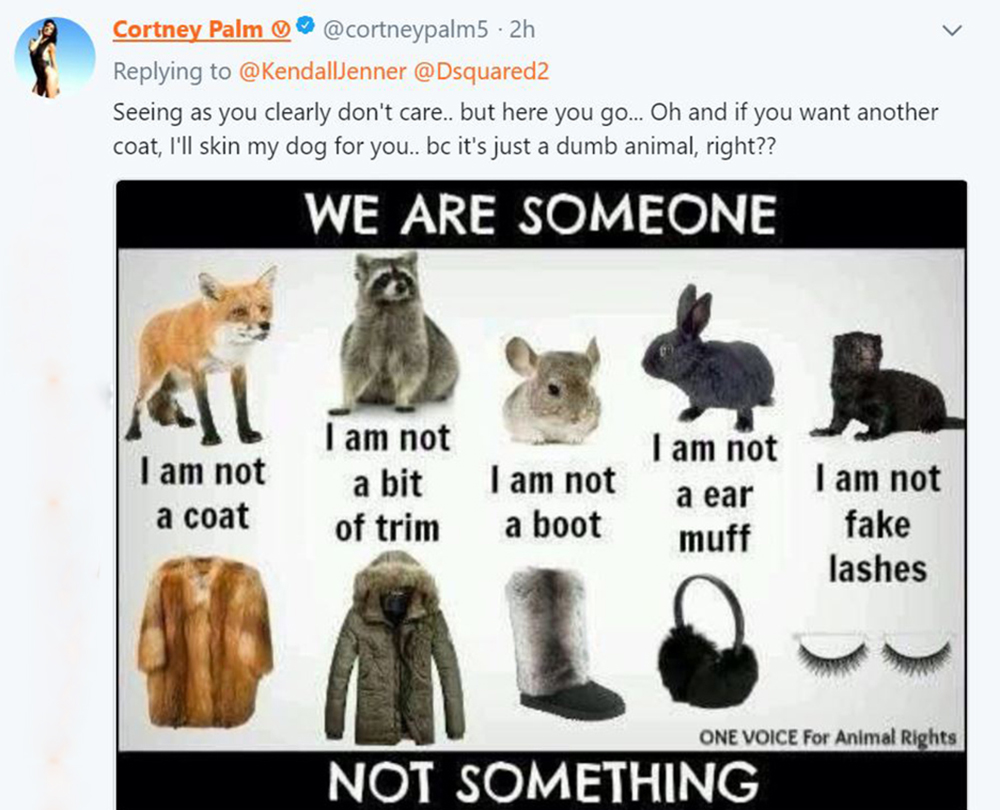Viewport: 1000px width, 810px height.
Task: Click the black ear muffs picture
Action: click(x=708, y=640)
